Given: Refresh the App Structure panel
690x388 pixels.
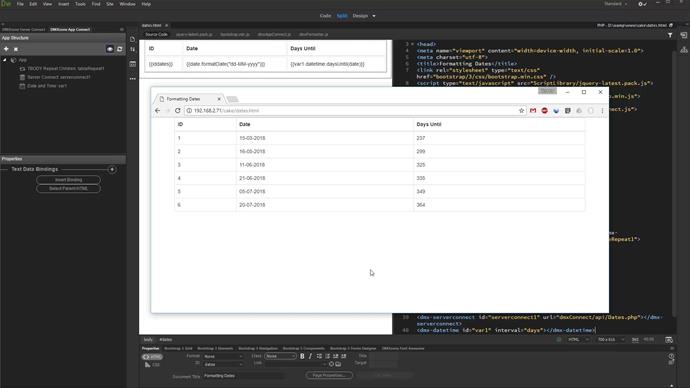Looking at the screenshot, I should (x=120, y=49).
